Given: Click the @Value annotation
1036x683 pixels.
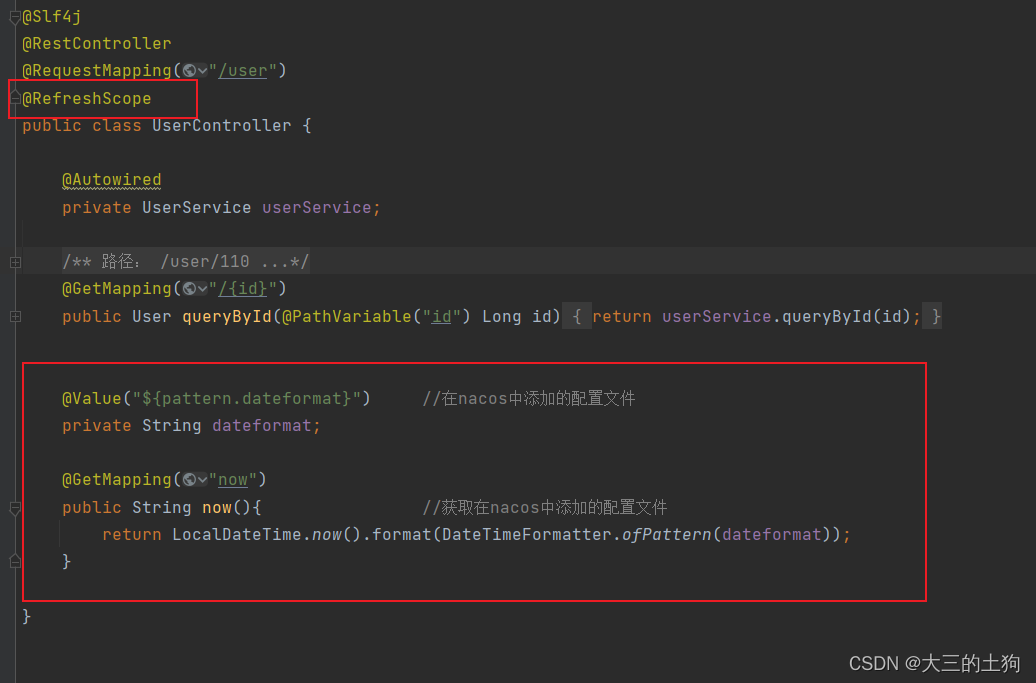Looking at the screenshot, I should tap(92, 398).
